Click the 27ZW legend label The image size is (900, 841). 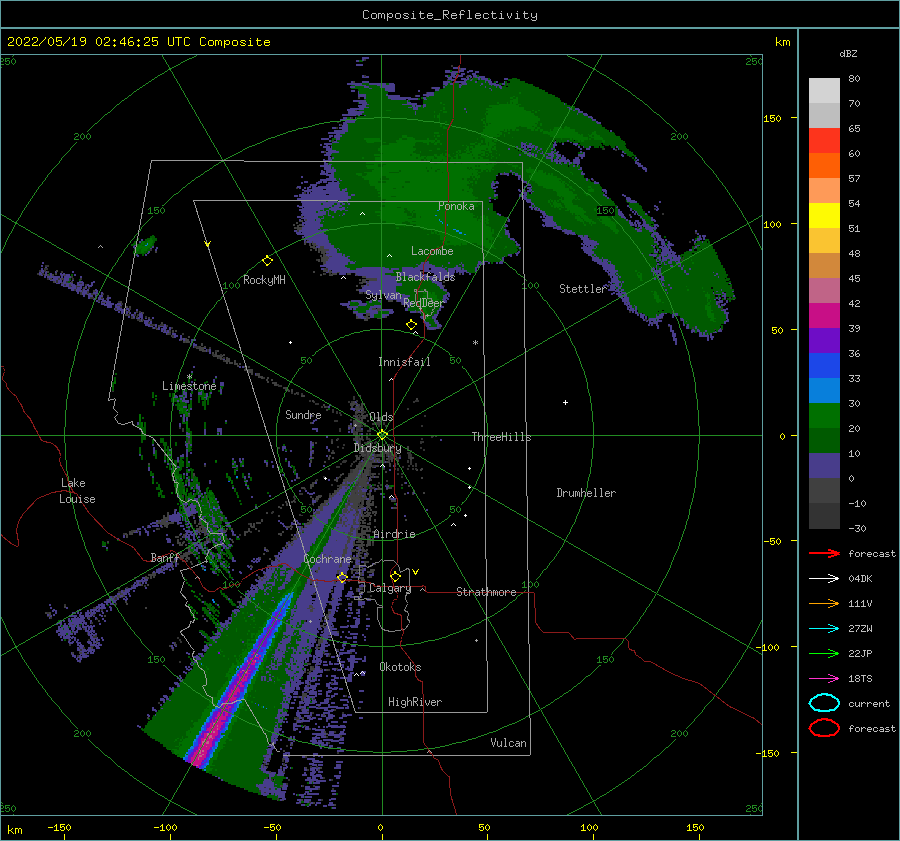(860, 629)
